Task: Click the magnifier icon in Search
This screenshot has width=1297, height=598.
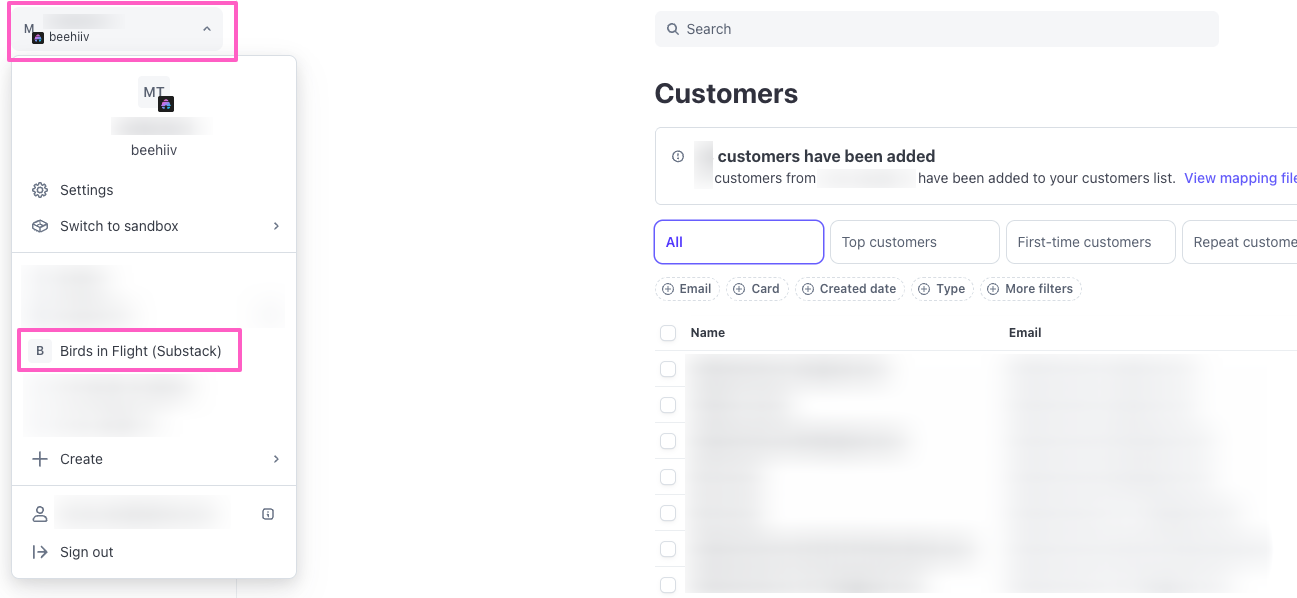Action: (x=674, y=29)
